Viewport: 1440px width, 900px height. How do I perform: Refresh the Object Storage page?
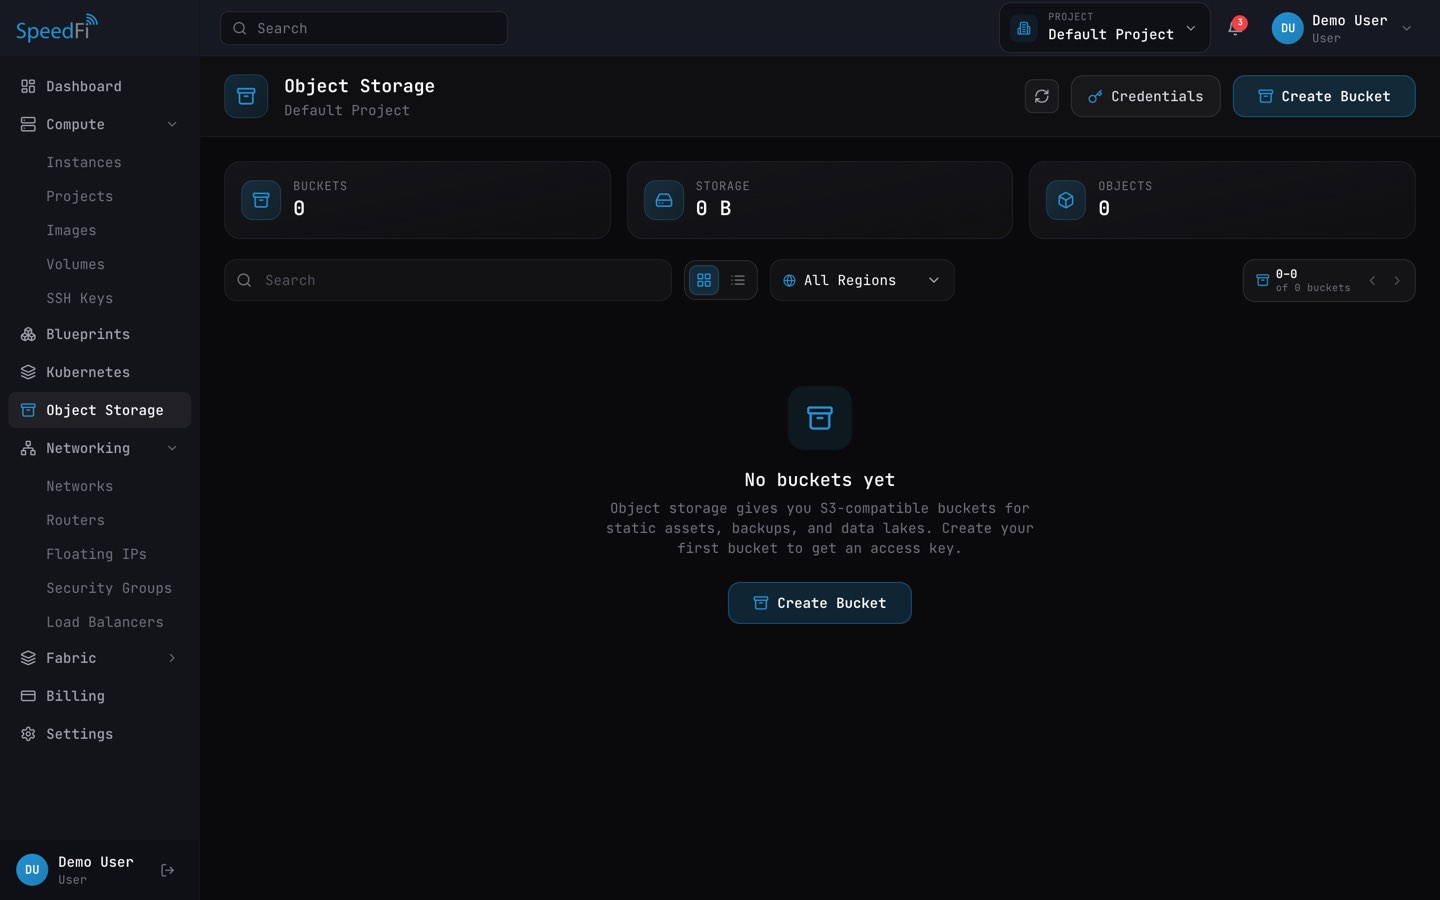[1042, 96]
